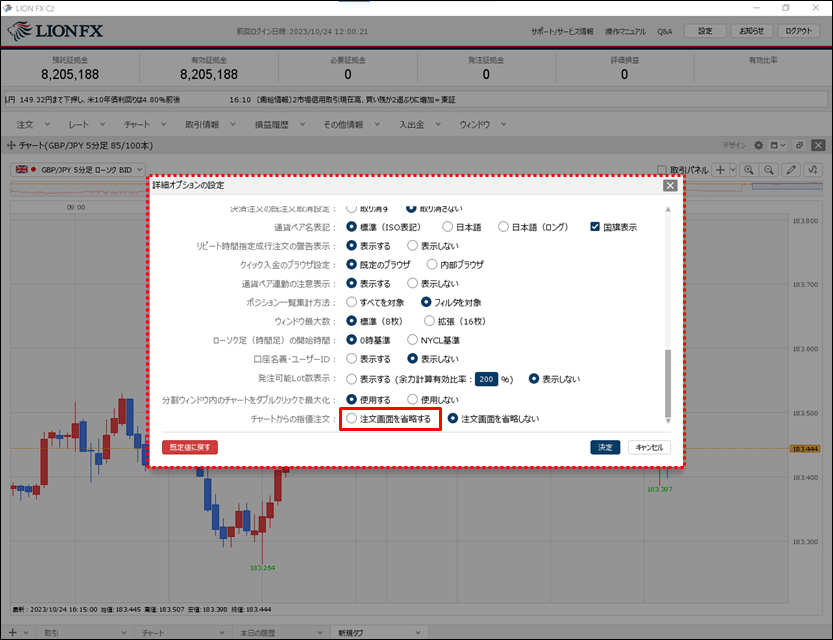833x640 pixels.
Task: Select 日本語 for currency pair naming
Action: pos(447,227)
